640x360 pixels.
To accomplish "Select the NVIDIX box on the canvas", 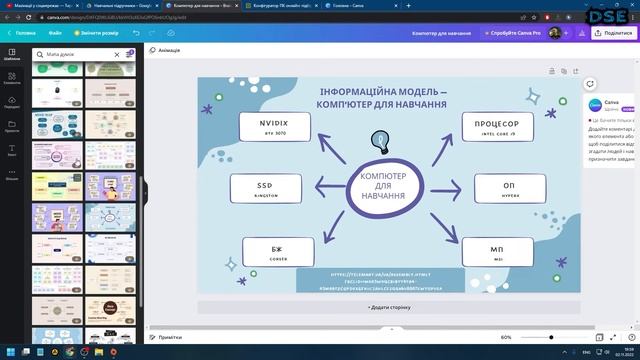I will click(x=275, y=127).
